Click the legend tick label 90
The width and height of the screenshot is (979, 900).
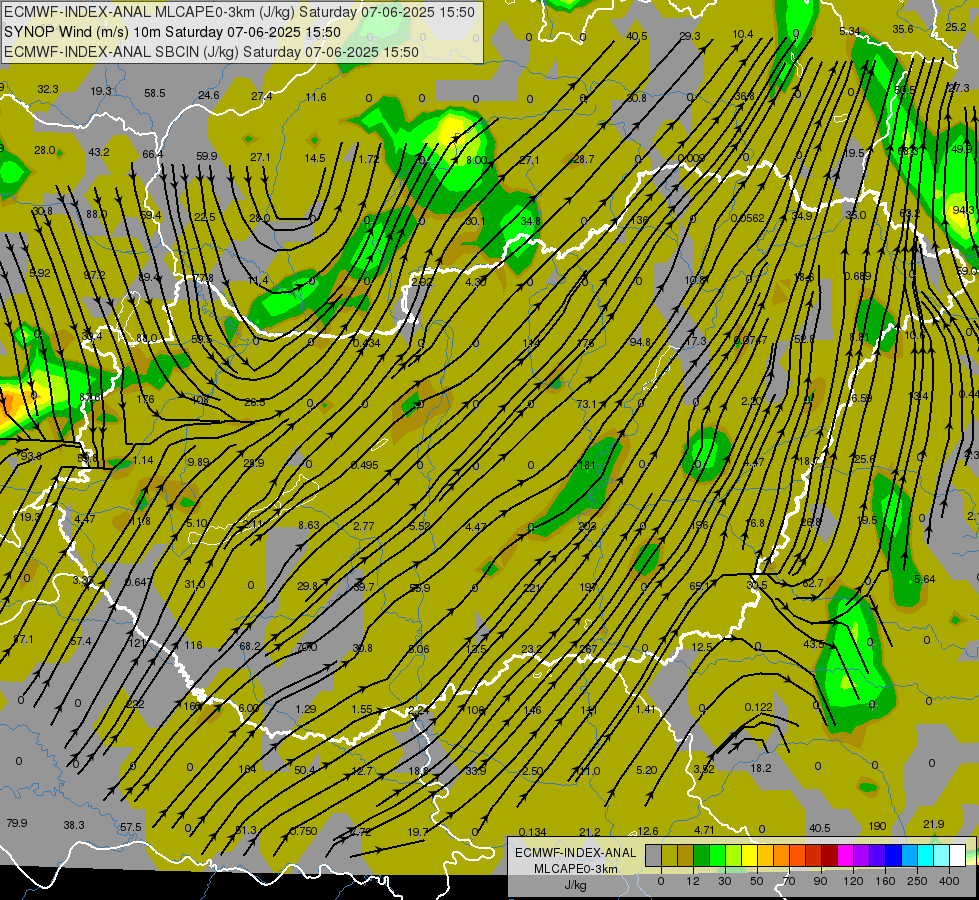click(821, 881)
